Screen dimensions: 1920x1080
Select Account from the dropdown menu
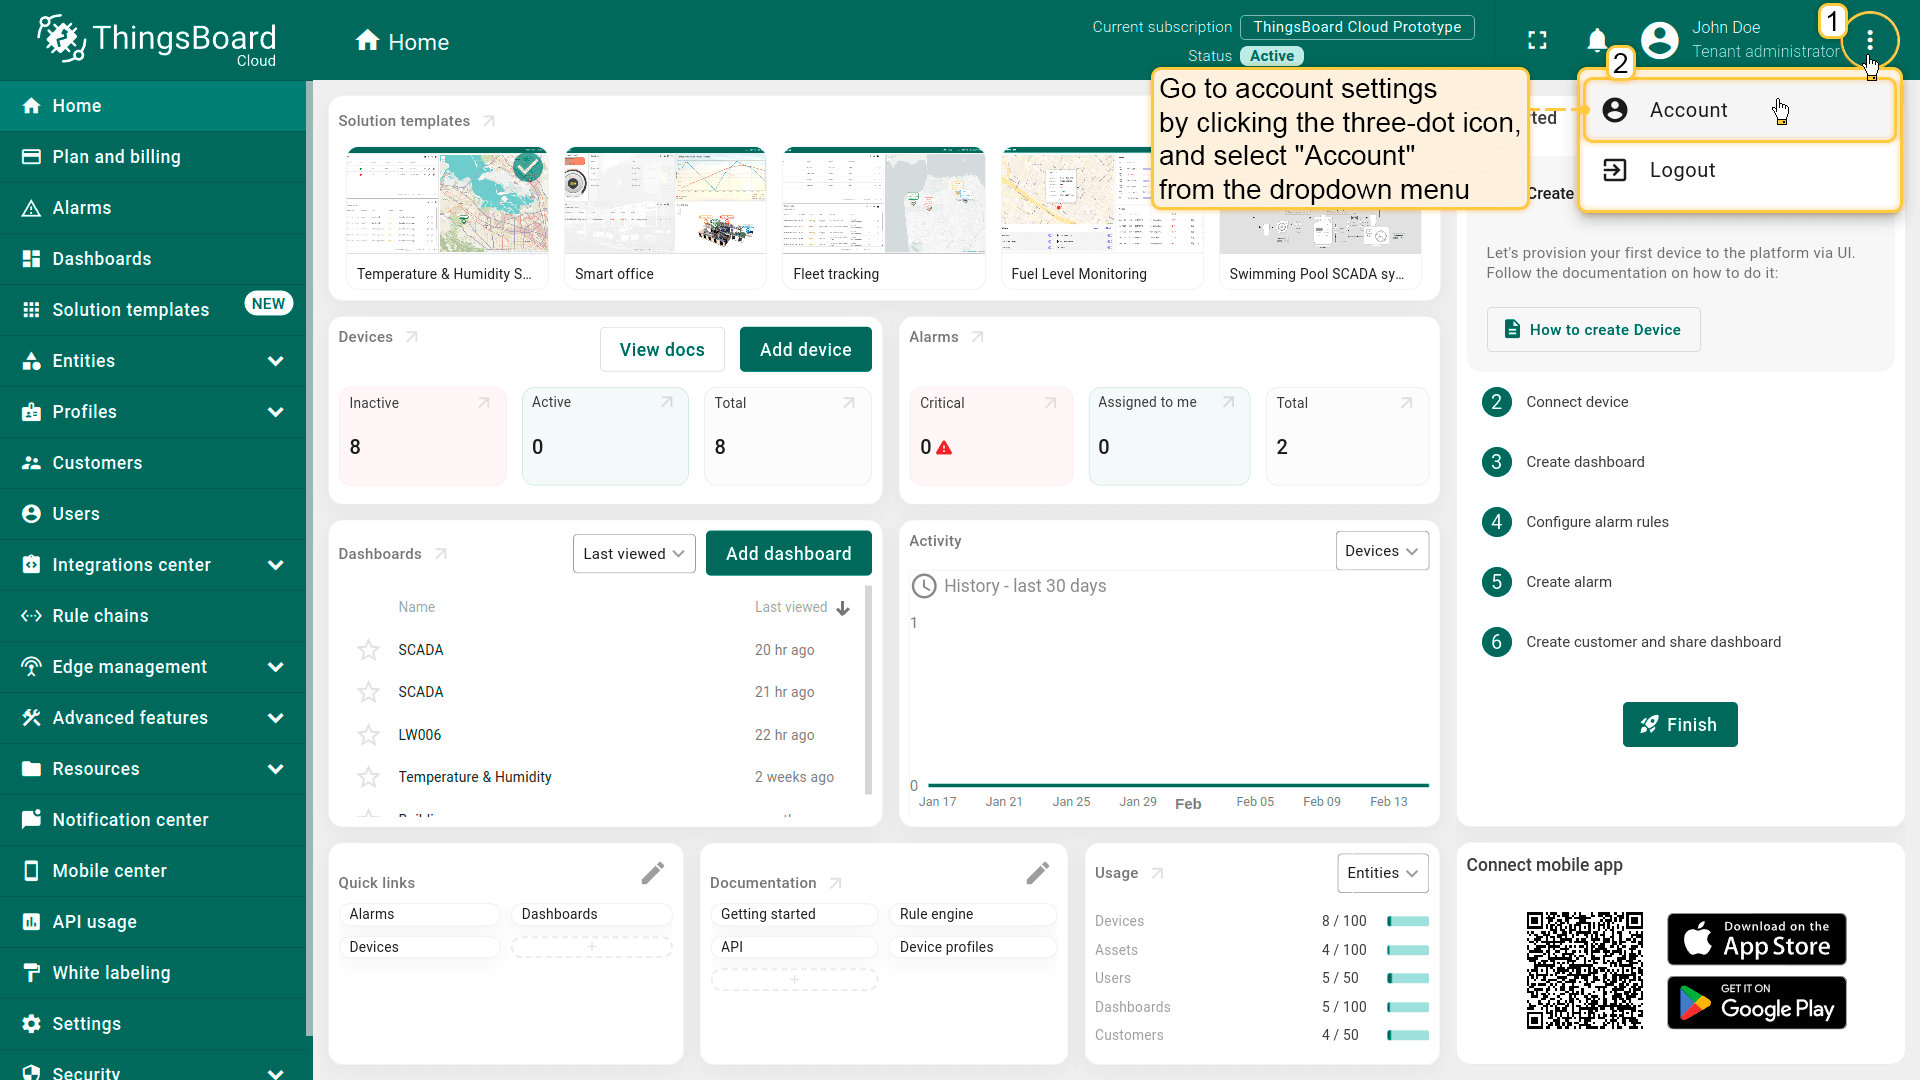pyautogui.click(x=1688, y=110)
